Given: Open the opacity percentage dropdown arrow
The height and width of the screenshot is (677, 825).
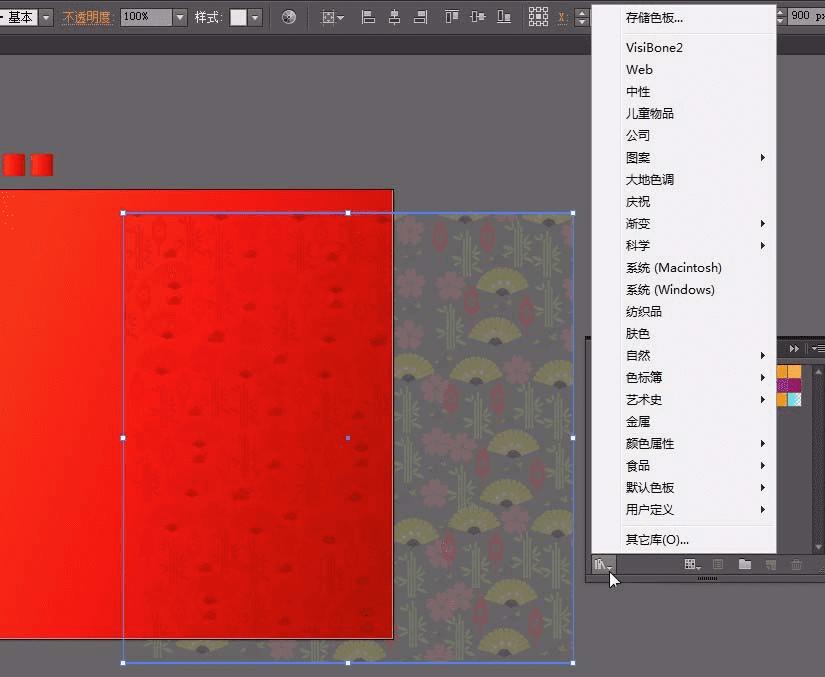Looking at the screenshot, I should [x=179, y=17].
